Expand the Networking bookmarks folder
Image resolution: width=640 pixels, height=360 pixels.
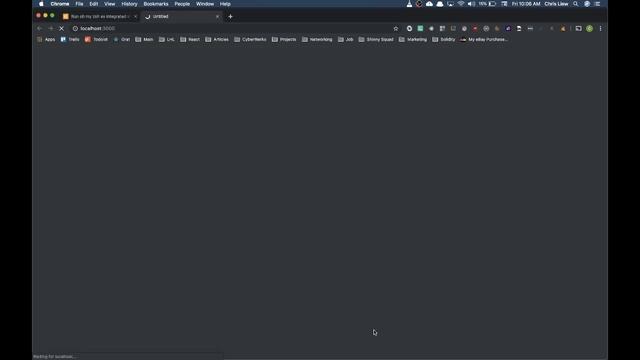click(317, 40)
